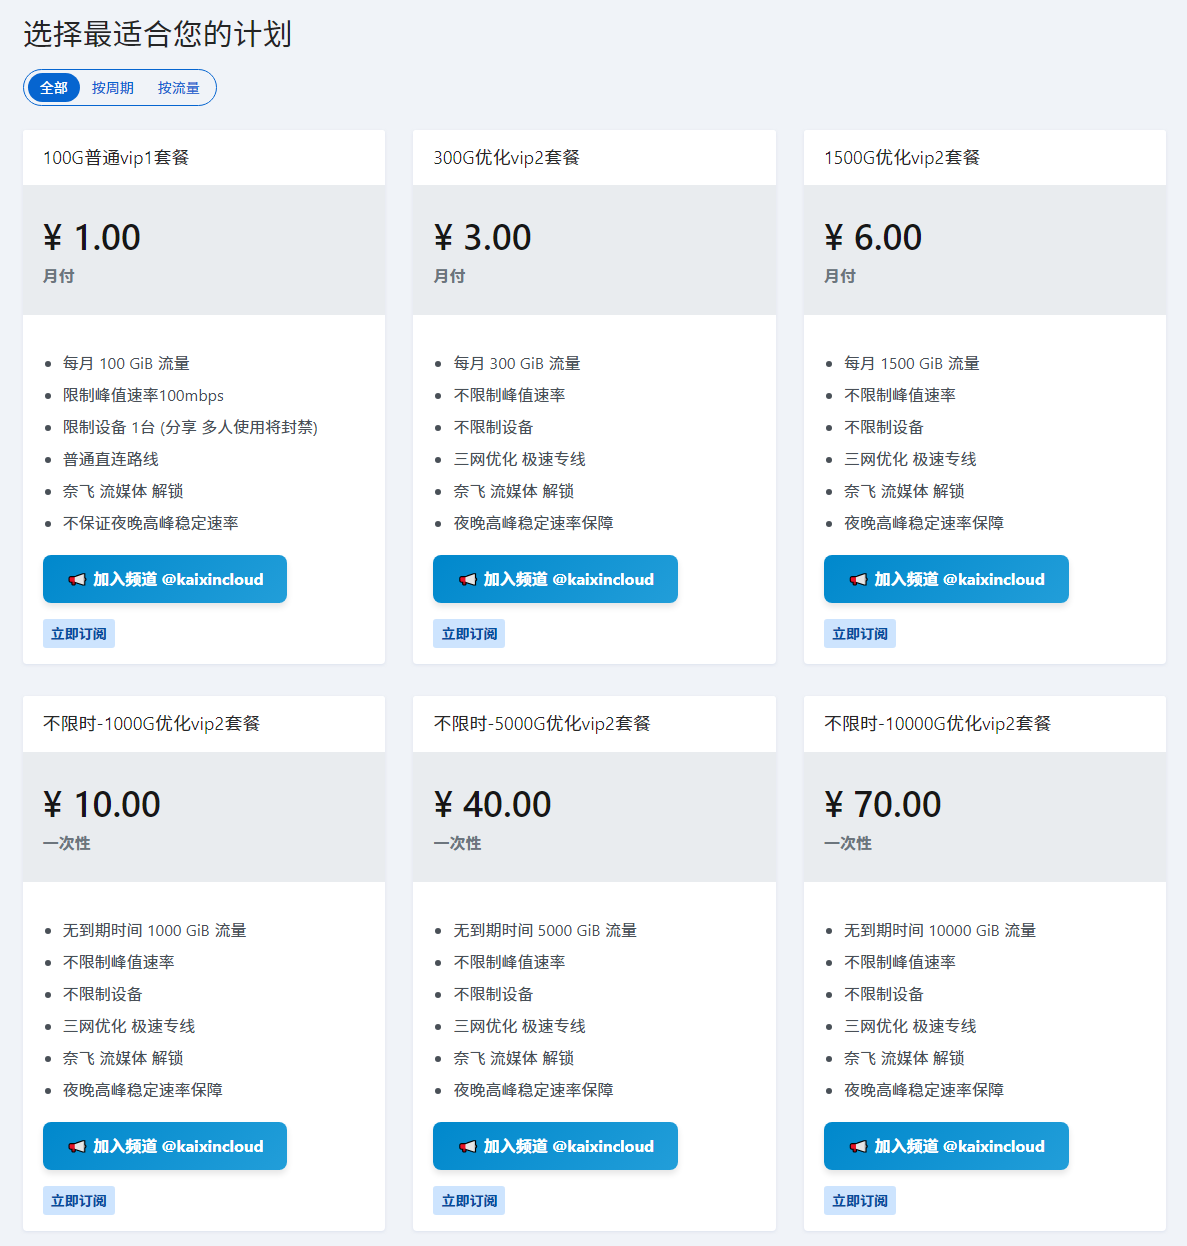Screen dimensions: 1187x1246
Task: Switch to the 按周期 filter tab
Action: [x=113, y=88]
